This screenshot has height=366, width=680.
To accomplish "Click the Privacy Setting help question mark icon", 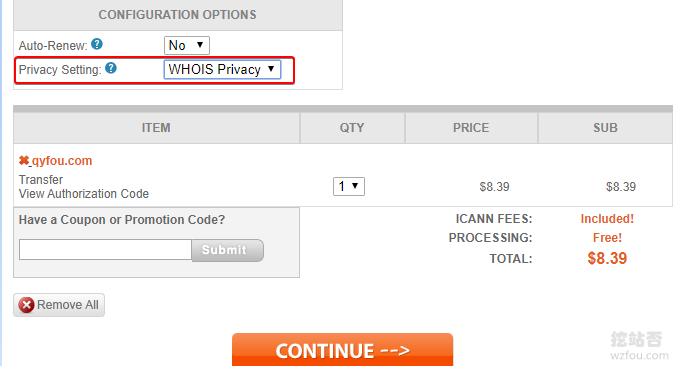I will (111, 68).
